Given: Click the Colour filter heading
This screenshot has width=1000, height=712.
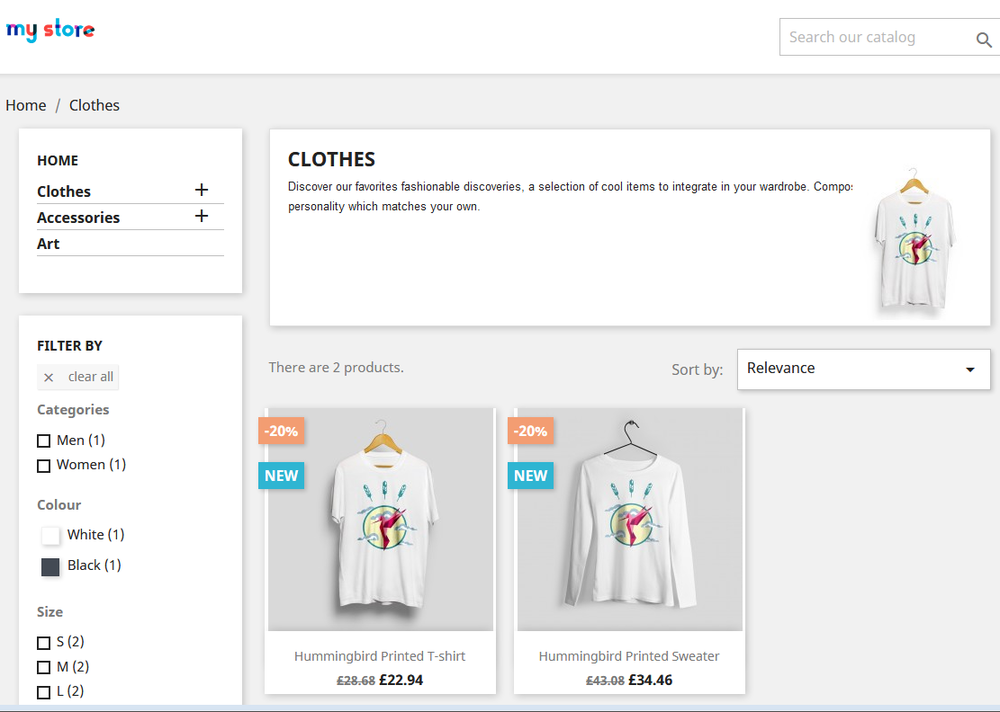Looking at the screenshot, I should point(59,505).
